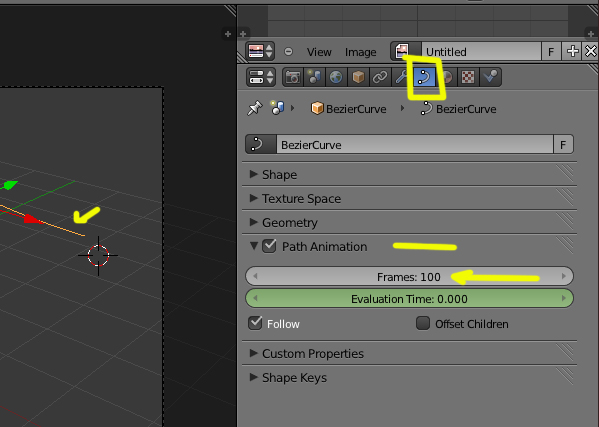Open the Material properties tab
This screenshot has width=599, height=427.
coord(446,77)
